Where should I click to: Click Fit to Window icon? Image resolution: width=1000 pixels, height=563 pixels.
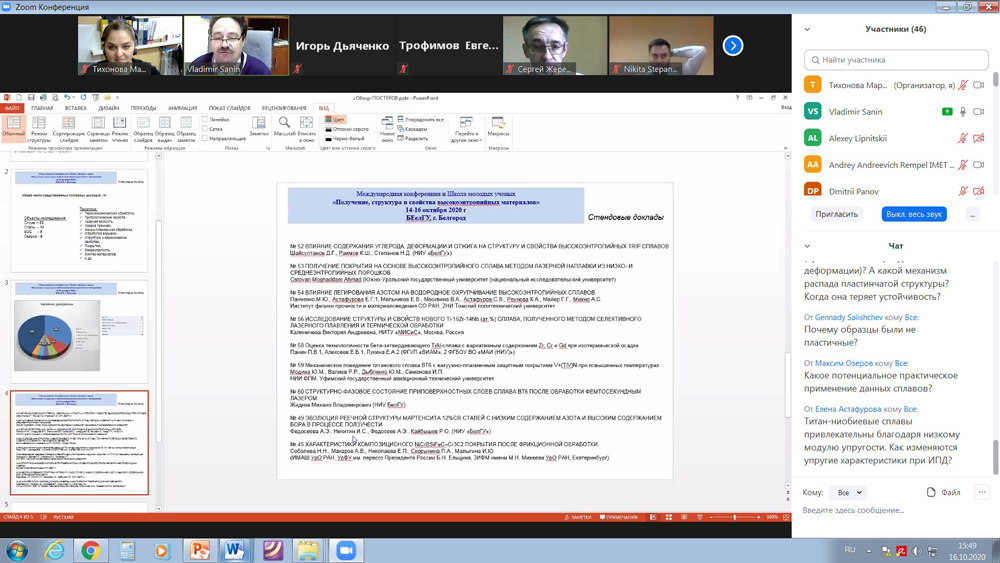point(306,127)
